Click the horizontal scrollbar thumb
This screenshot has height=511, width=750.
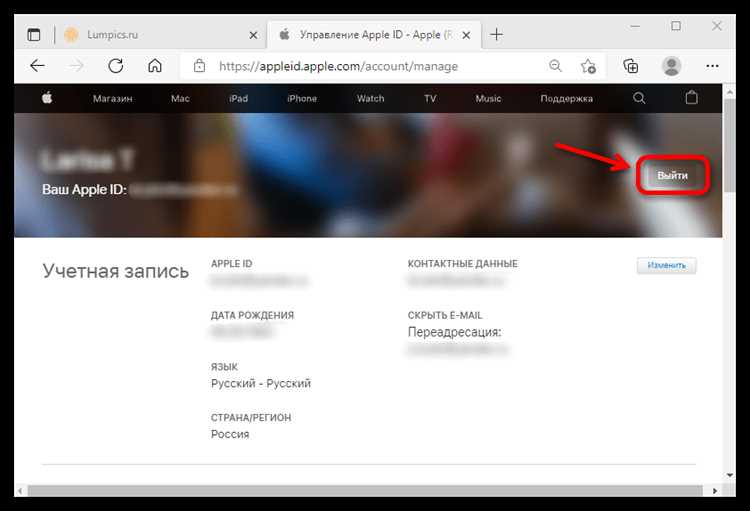click(x=365, y=490)
